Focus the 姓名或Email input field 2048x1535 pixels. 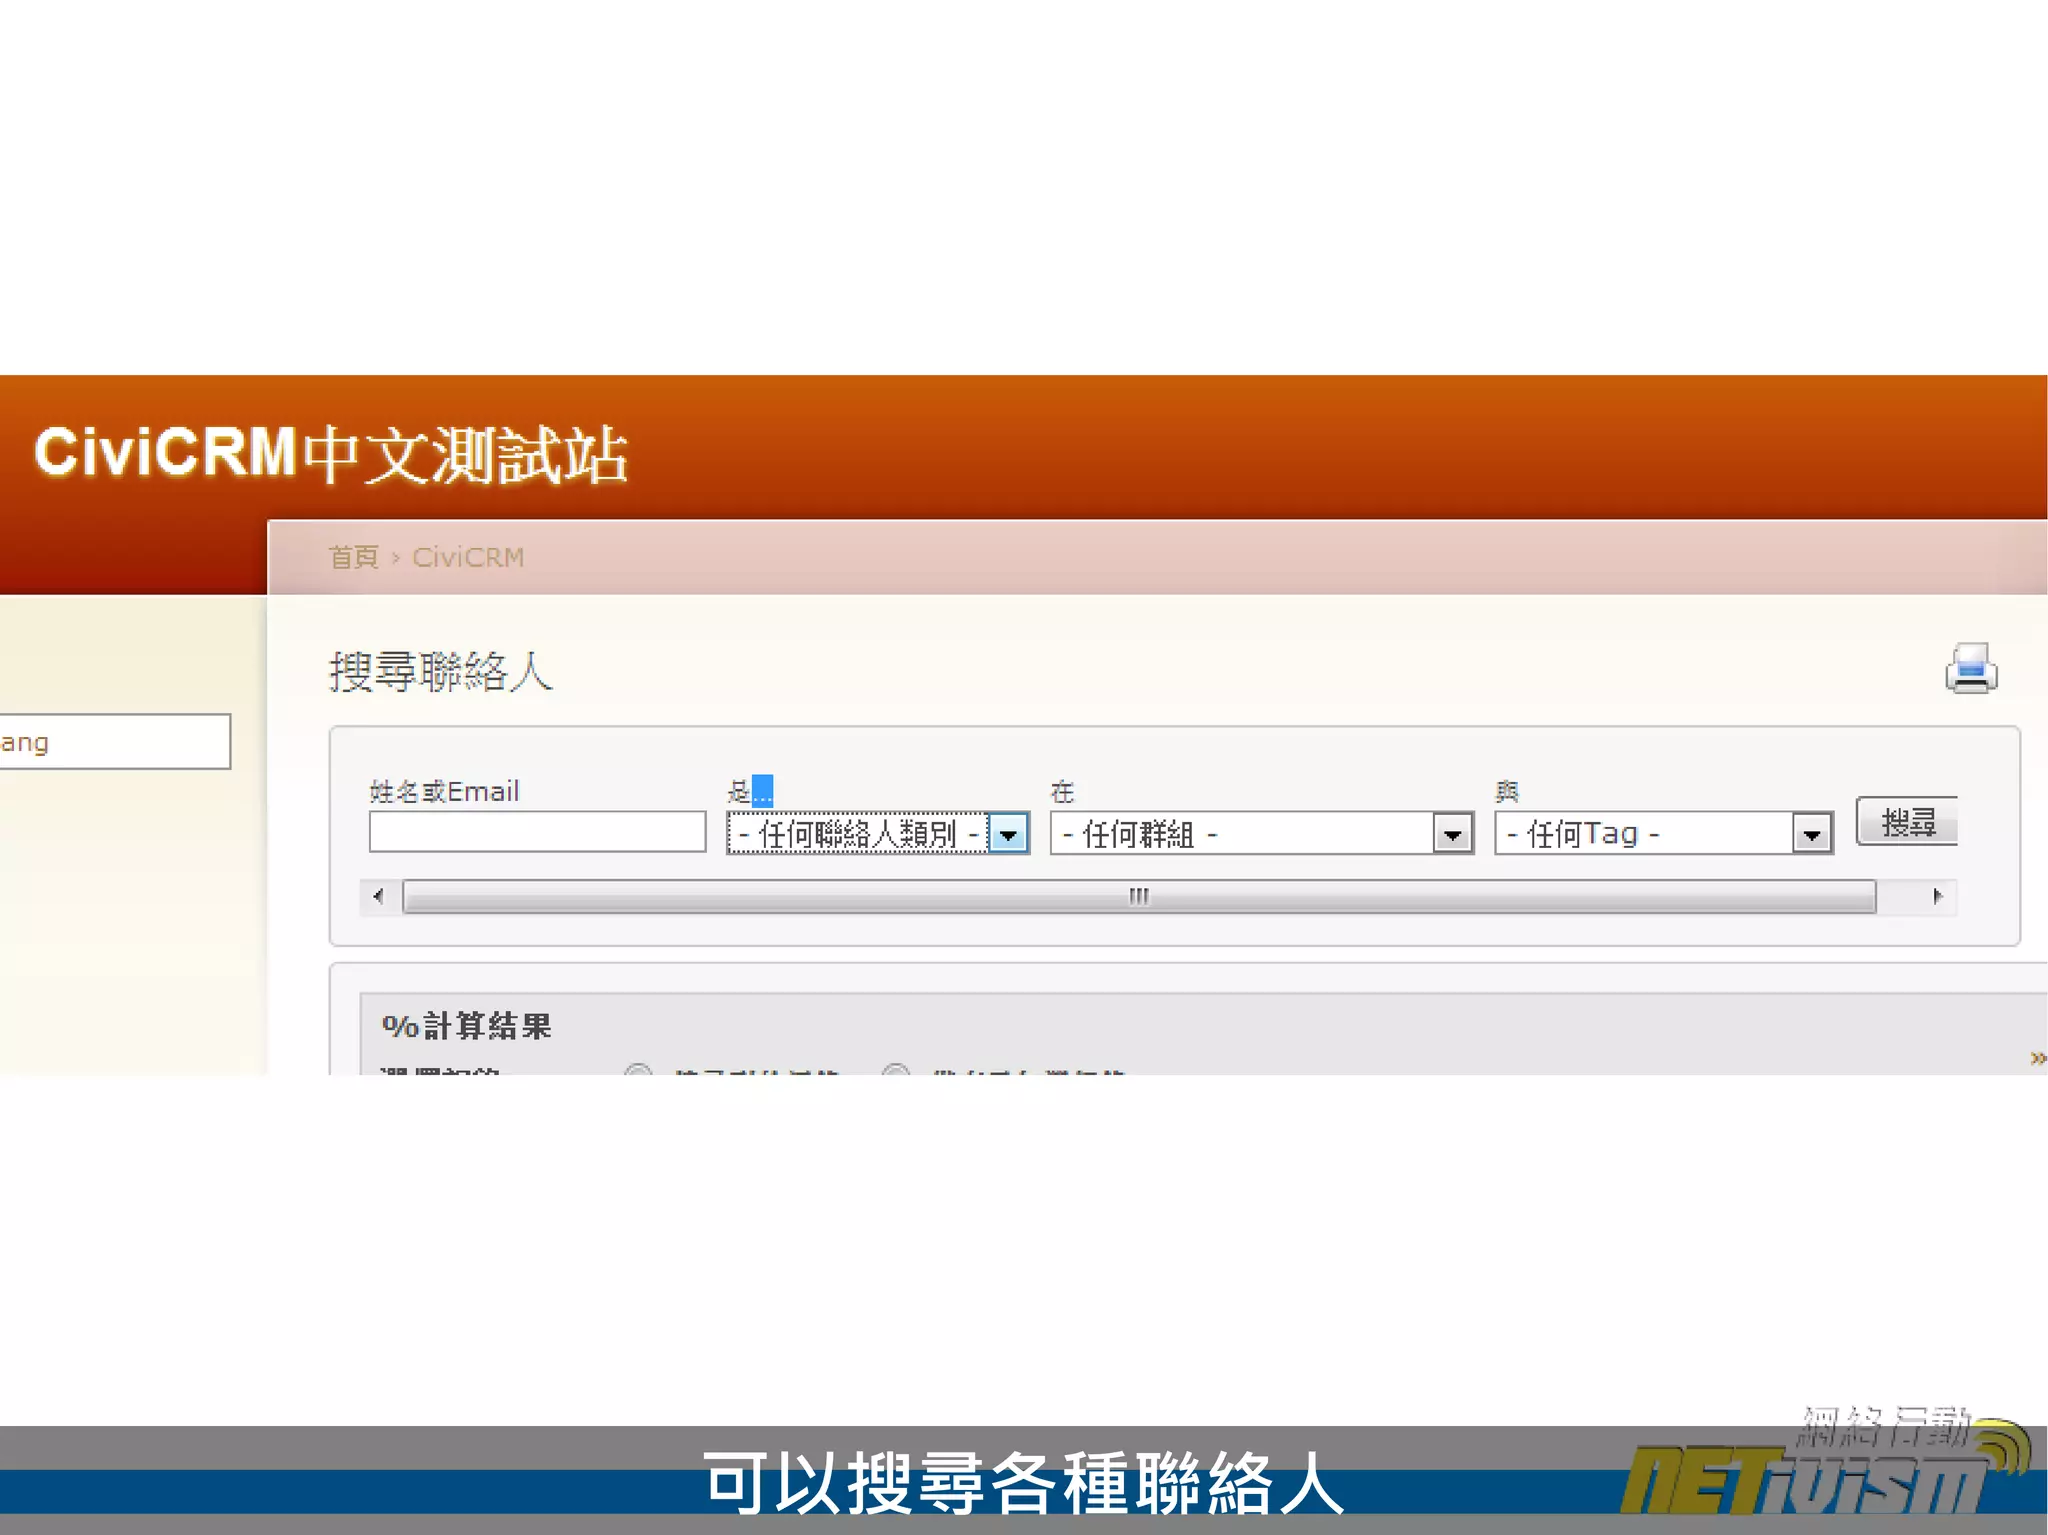(538, 832)
